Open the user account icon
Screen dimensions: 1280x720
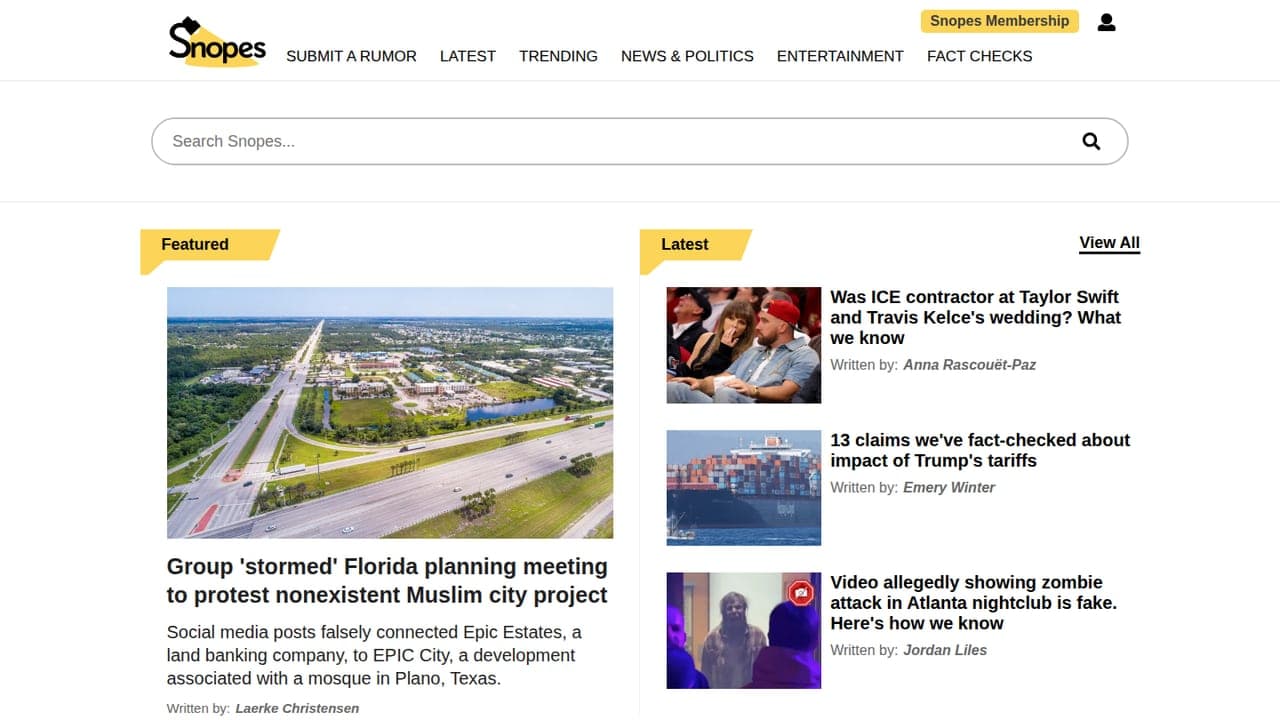coord(1106,22)
